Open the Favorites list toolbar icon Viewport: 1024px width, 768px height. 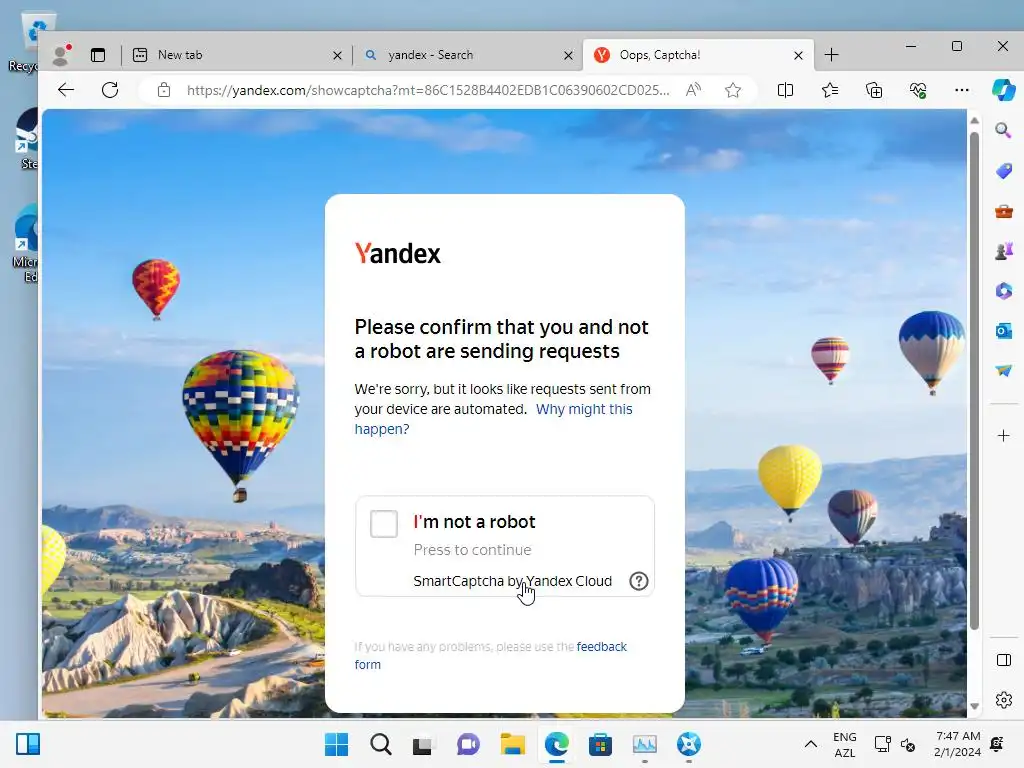(x=830, y=90)
